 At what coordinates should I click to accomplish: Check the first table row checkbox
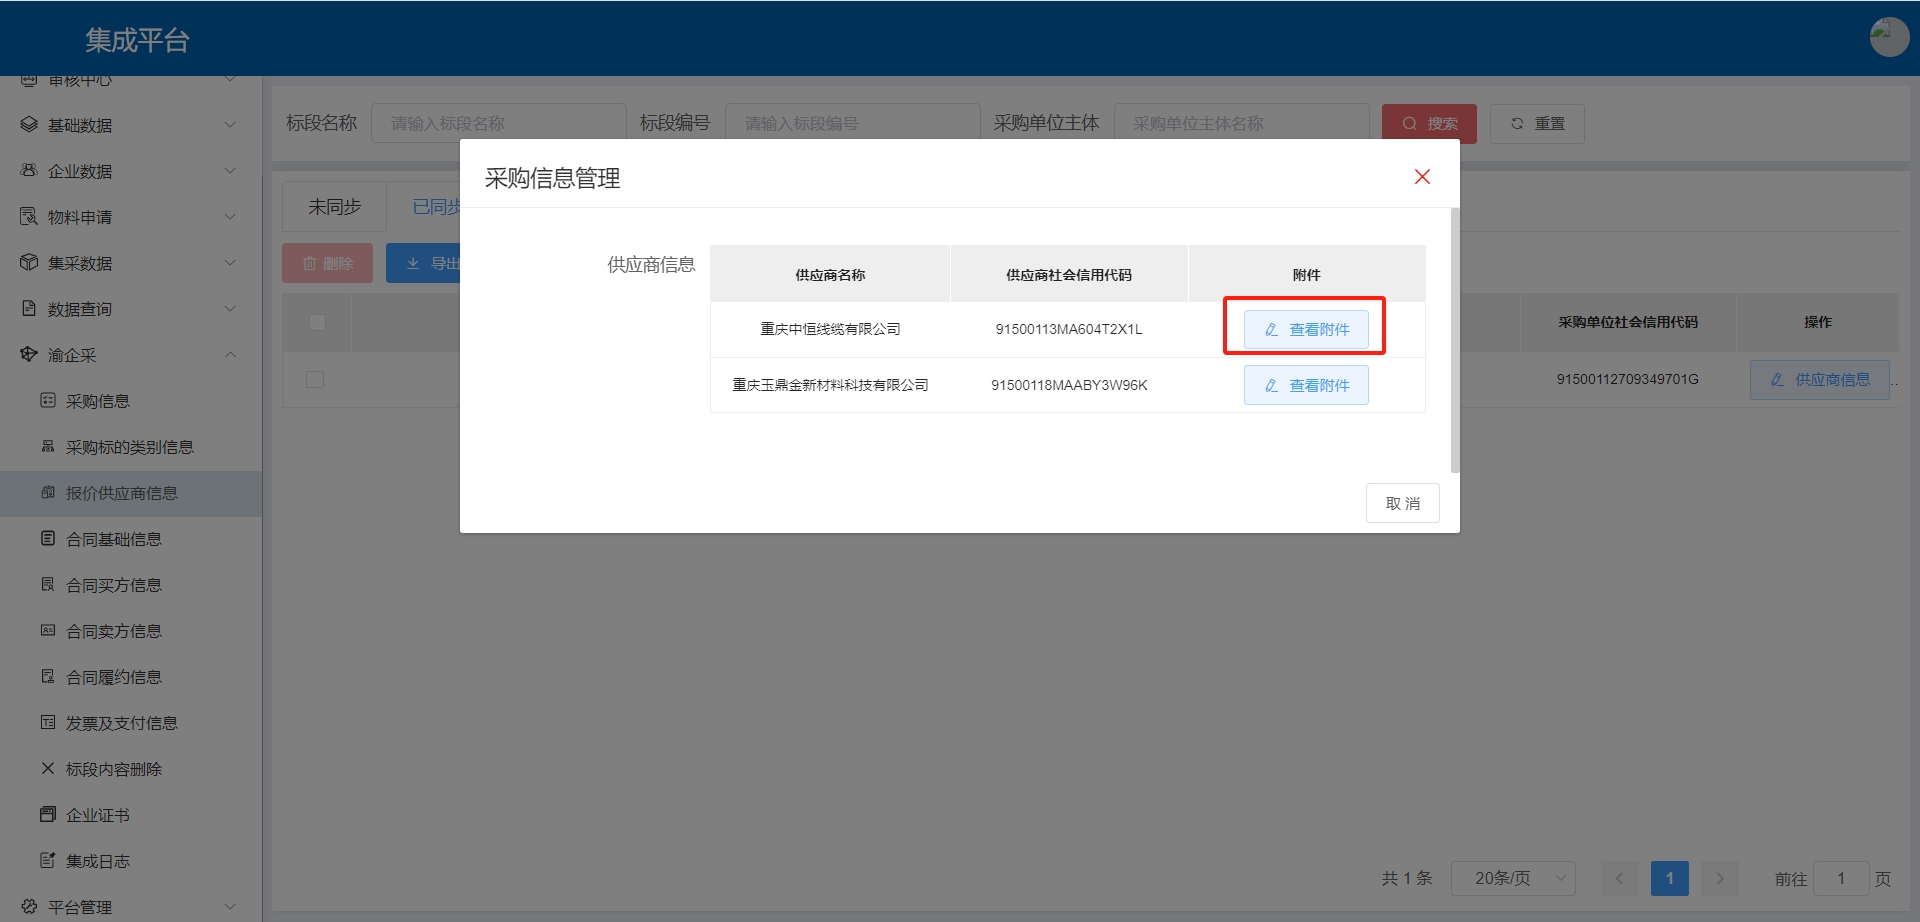pos(315,379)
